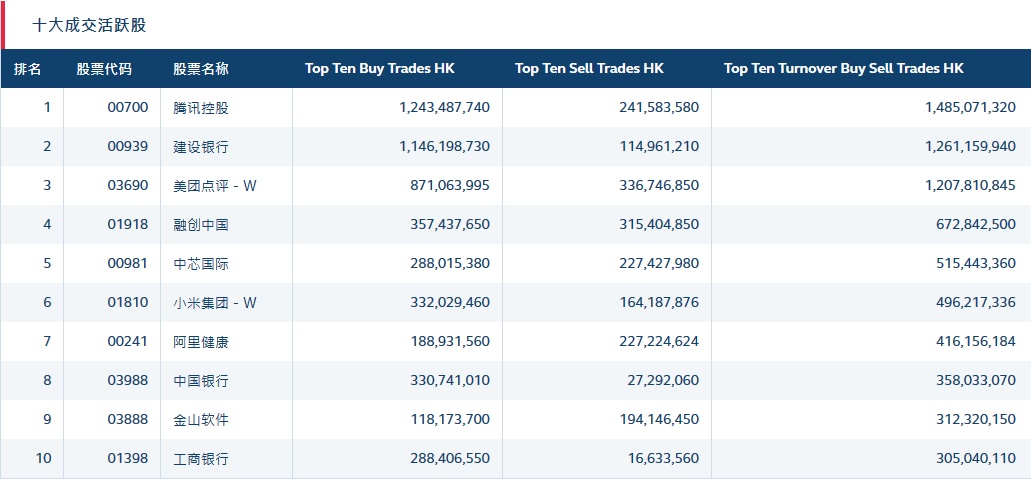Click the 十大成交活跃股 section title
The height and width of the screenshot is (479, 1031).
[89, 25]
